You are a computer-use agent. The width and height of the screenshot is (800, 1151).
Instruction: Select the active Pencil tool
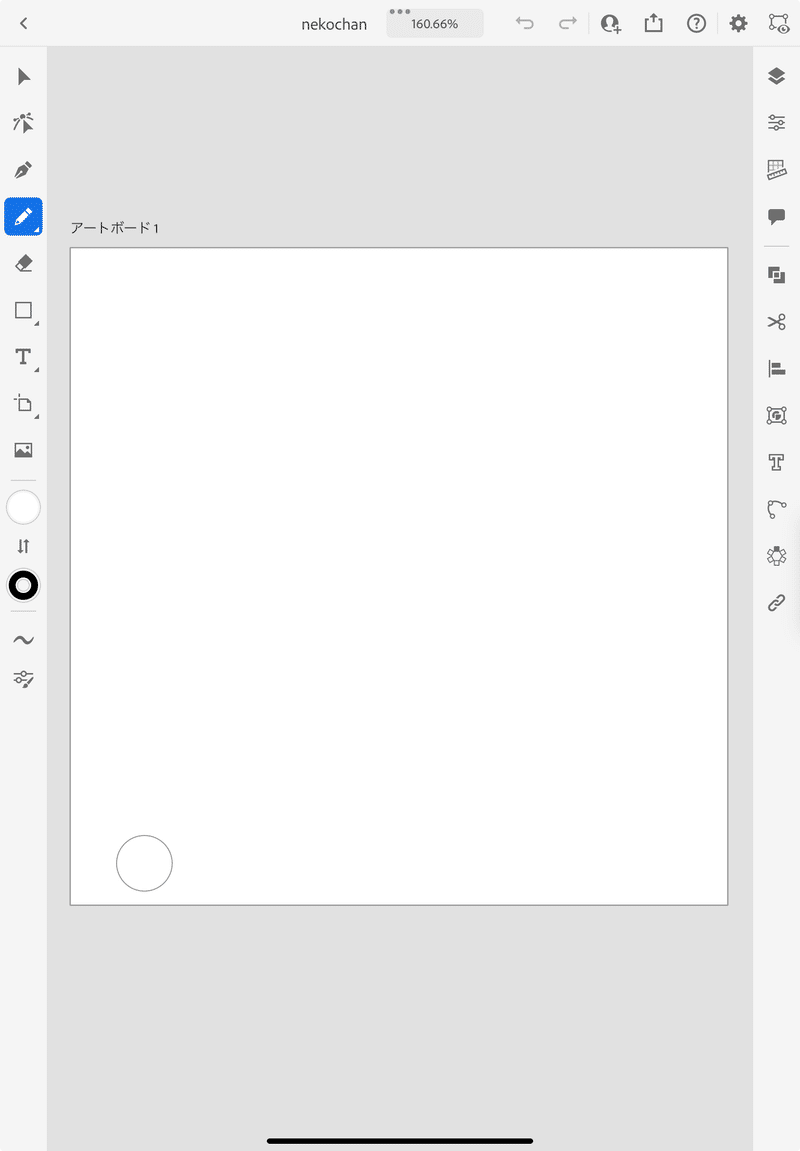click(x=23, y=217)
